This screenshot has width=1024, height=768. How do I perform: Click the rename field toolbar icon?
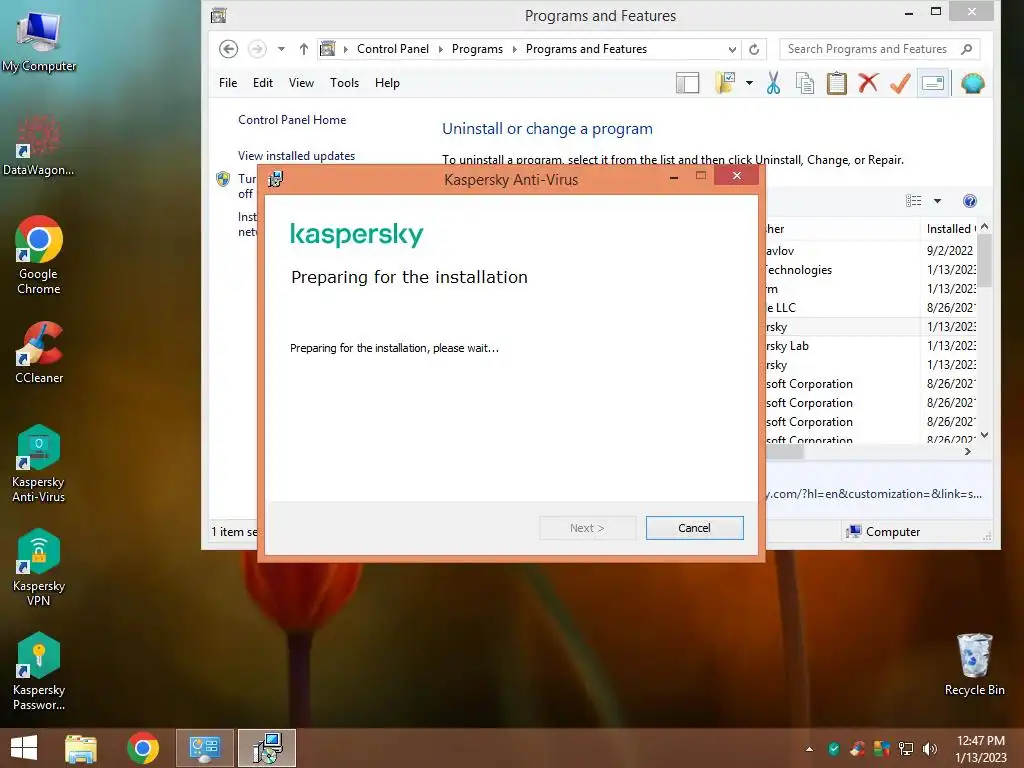click(x=933, y=84)
